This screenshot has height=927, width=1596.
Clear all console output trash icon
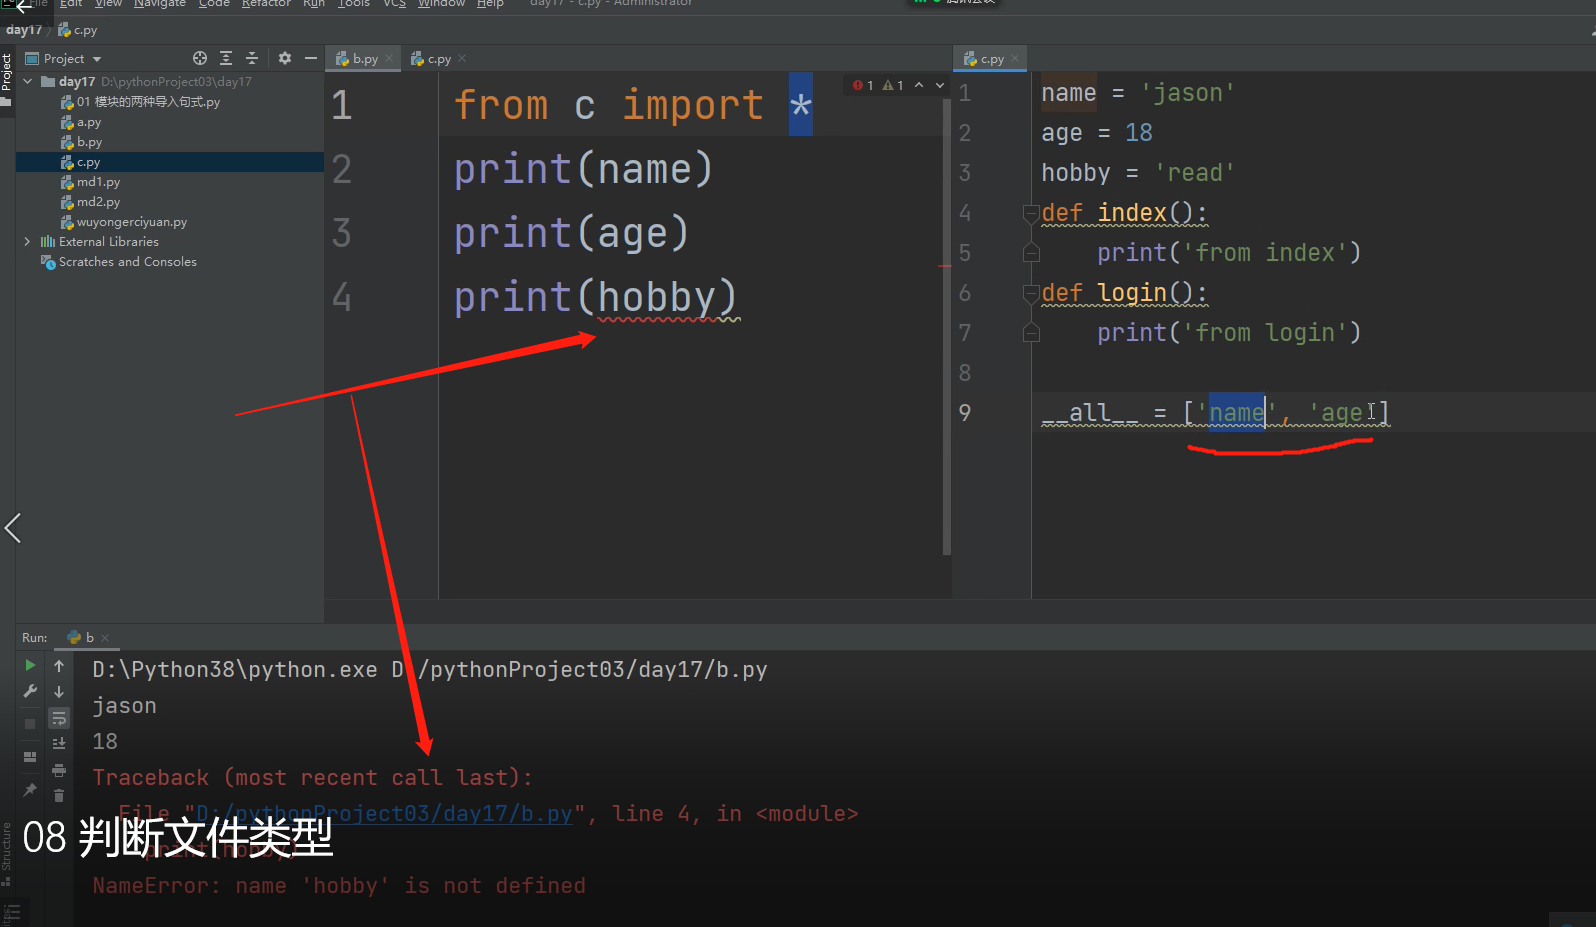coord(59,796)
